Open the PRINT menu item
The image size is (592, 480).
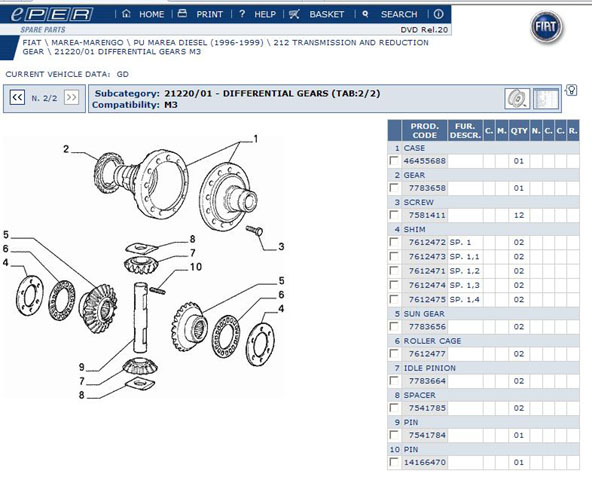pos(210,14)
